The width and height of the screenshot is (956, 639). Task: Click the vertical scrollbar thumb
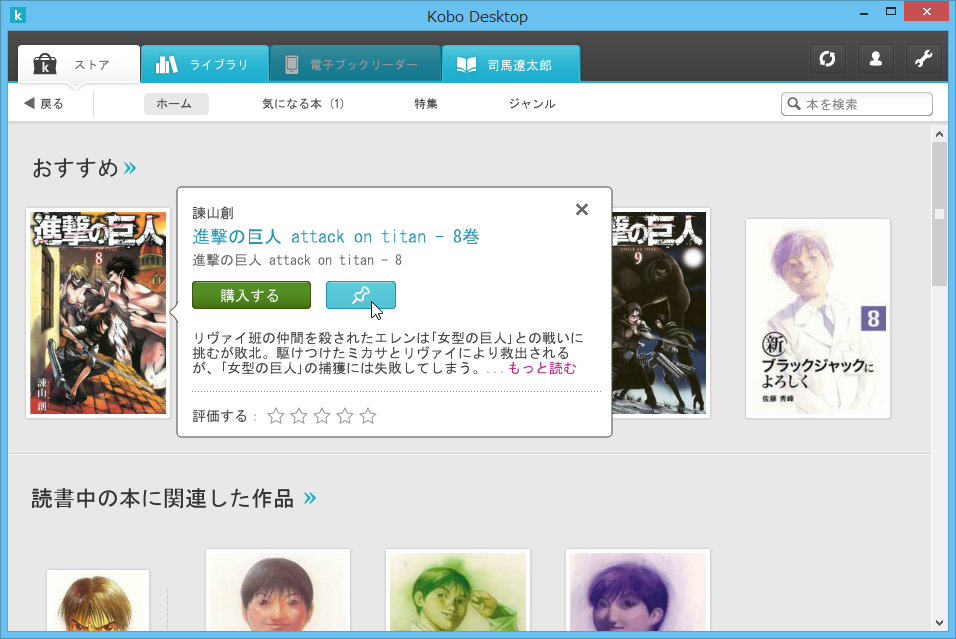[939, 213]
